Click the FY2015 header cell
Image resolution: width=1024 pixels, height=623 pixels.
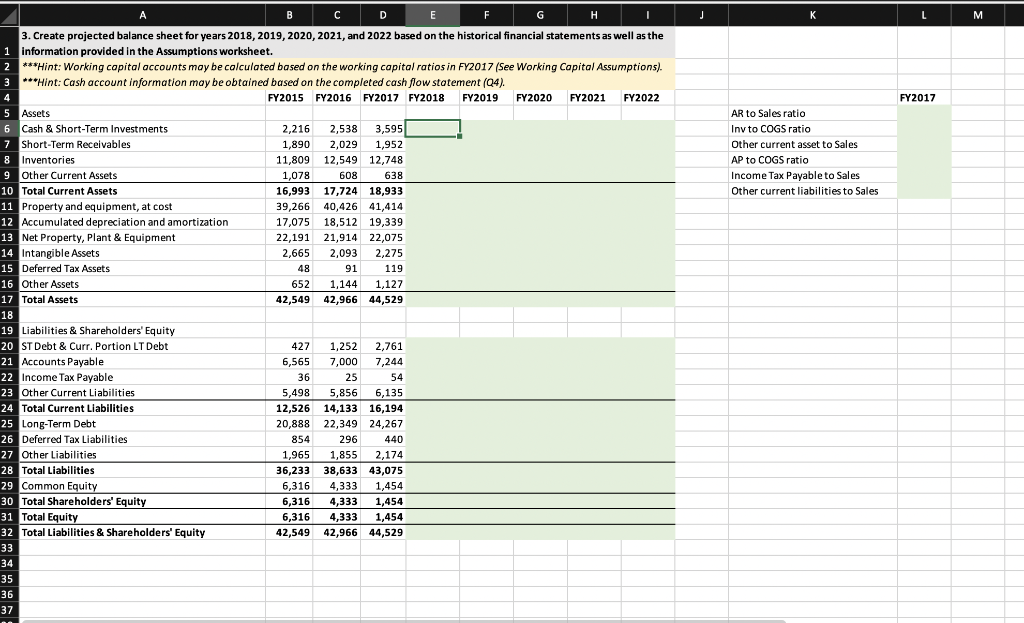point(289,97)
